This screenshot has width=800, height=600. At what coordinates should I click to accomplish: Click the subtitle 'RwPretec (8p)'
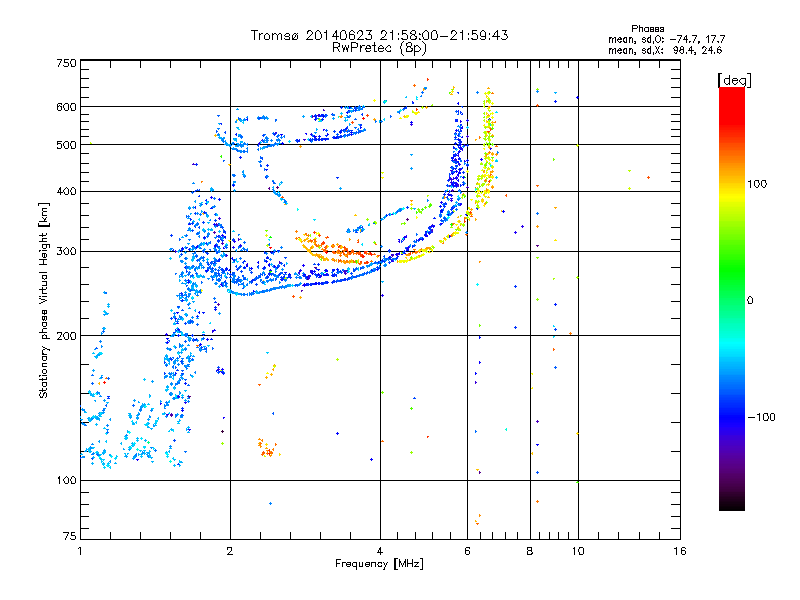pyautogui.click(x=379, y=48)
